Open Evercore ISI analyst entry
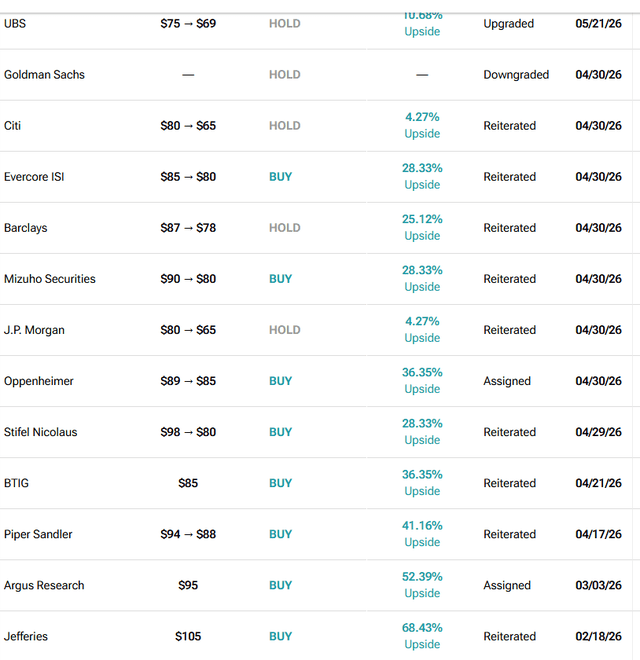 (34, 177)
